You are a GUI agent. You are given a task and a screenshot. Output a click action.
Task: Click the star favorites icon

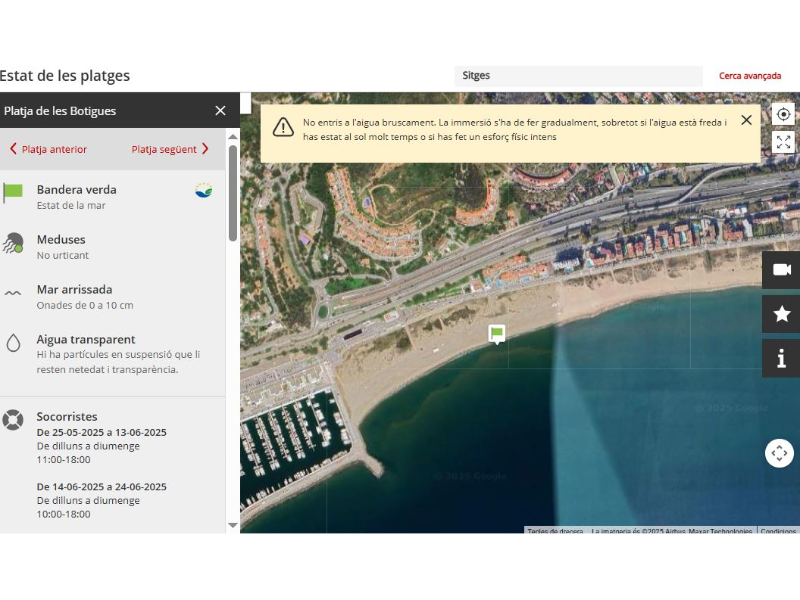781,314
